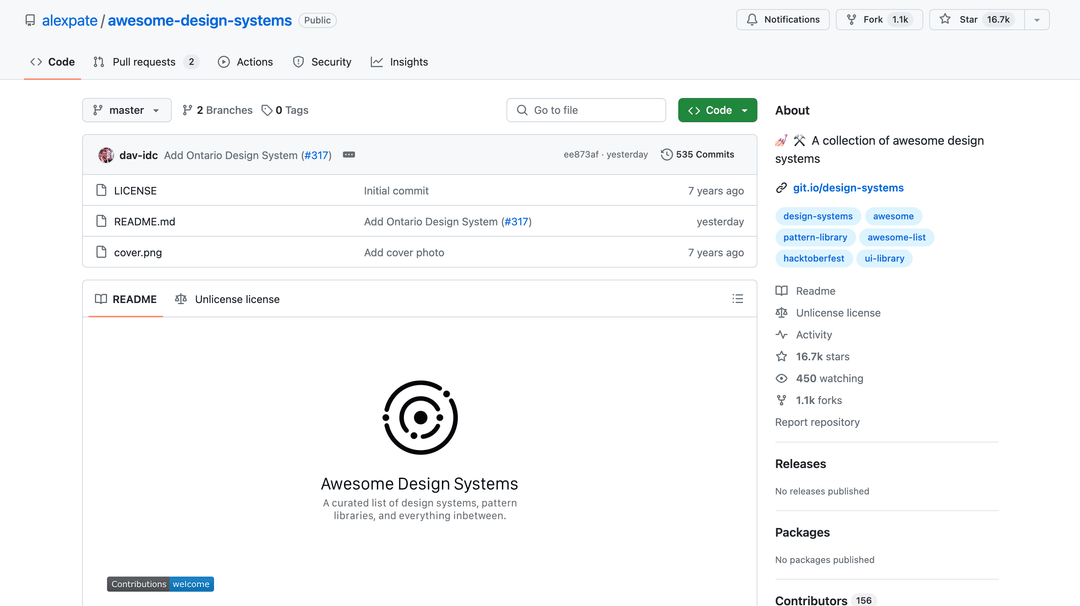Click the cover.png file icon
The width and height of the screenshot is (1080, 606).
pyautogui.click(x=101, y=252)
